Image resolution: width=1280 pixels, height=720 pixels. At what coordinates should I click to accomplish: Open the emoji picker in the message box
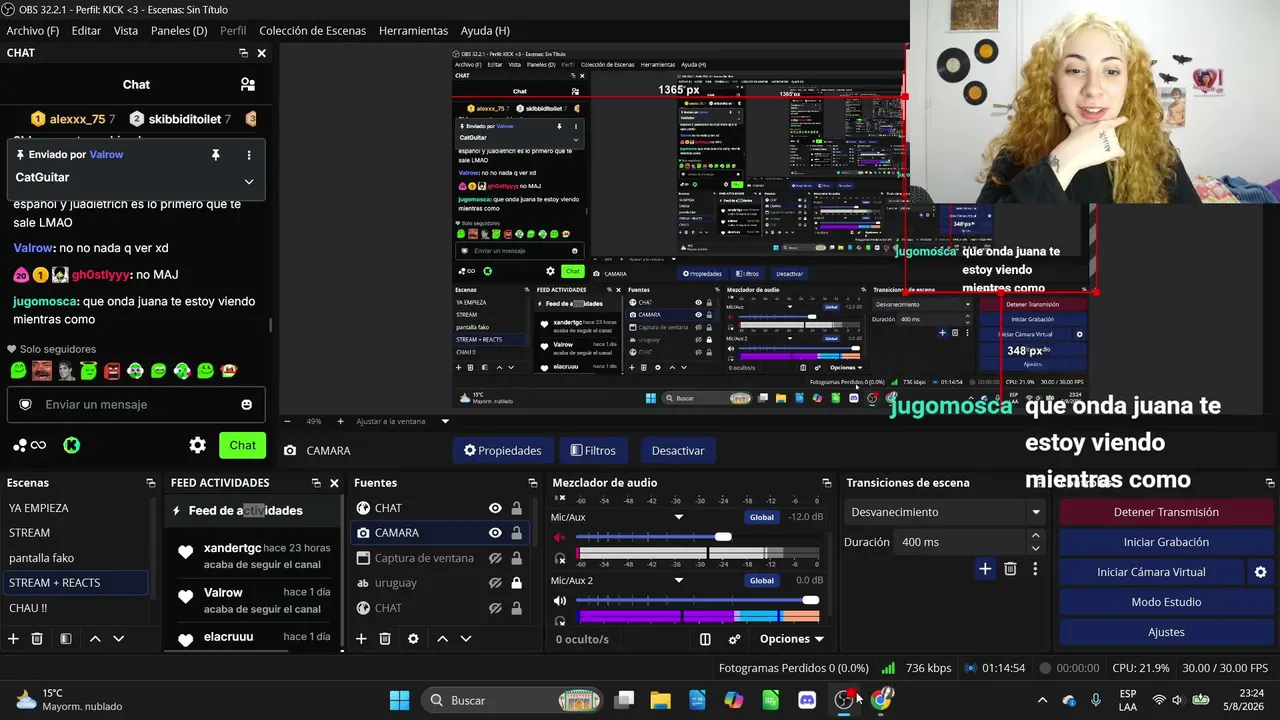pos(246,405)
